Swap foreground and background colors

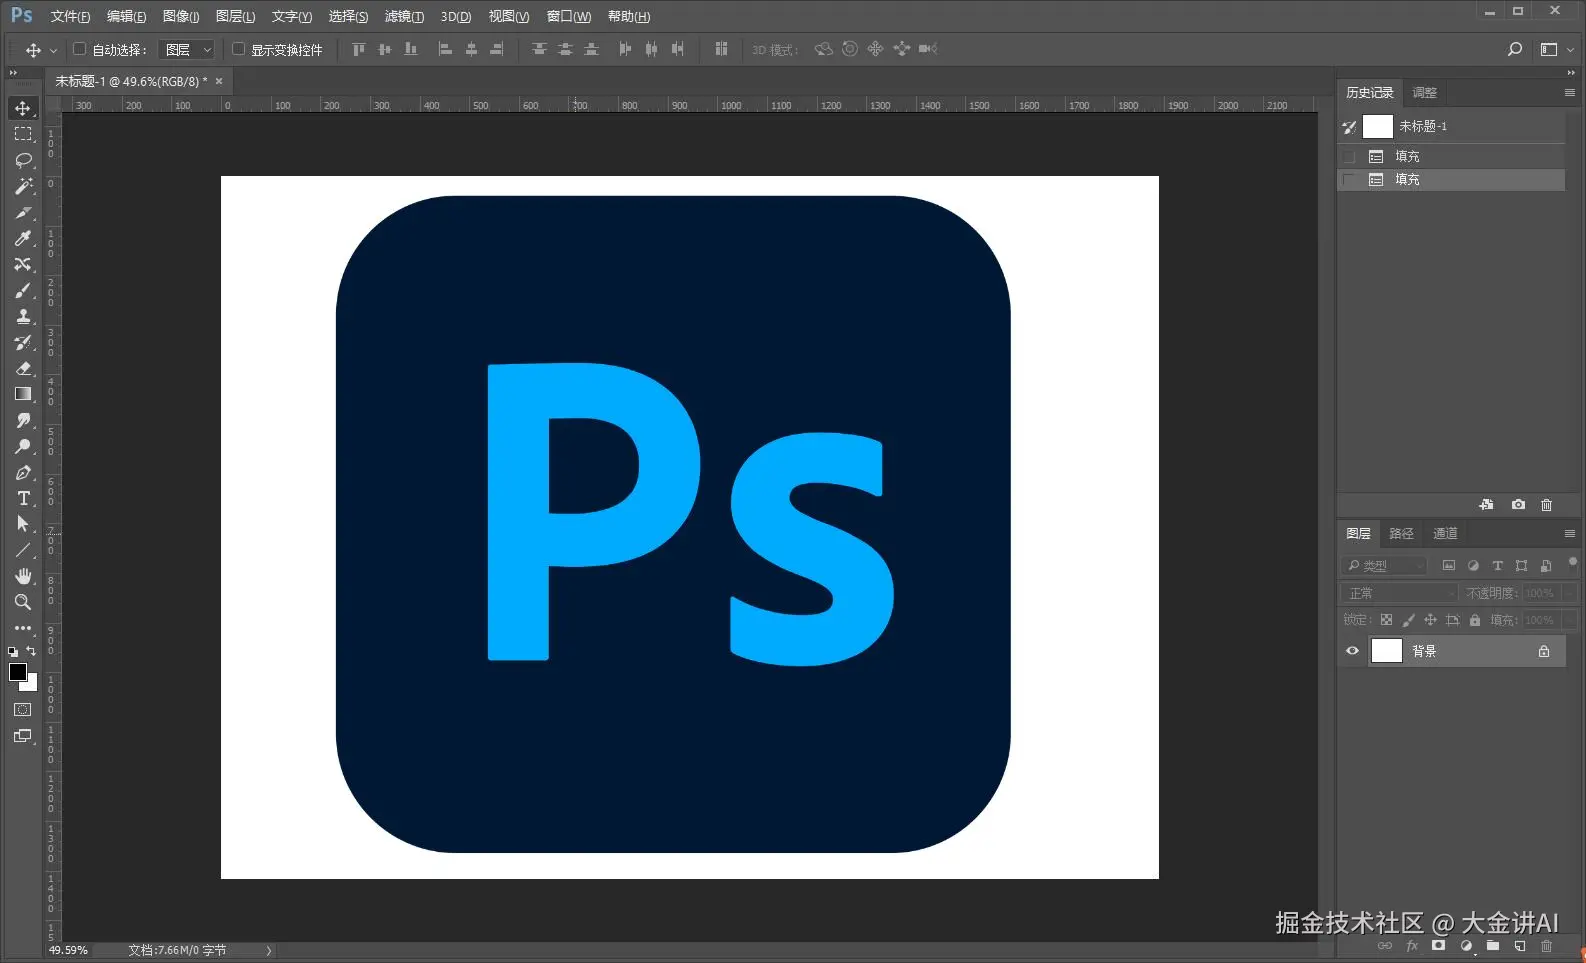pos(31,651)
